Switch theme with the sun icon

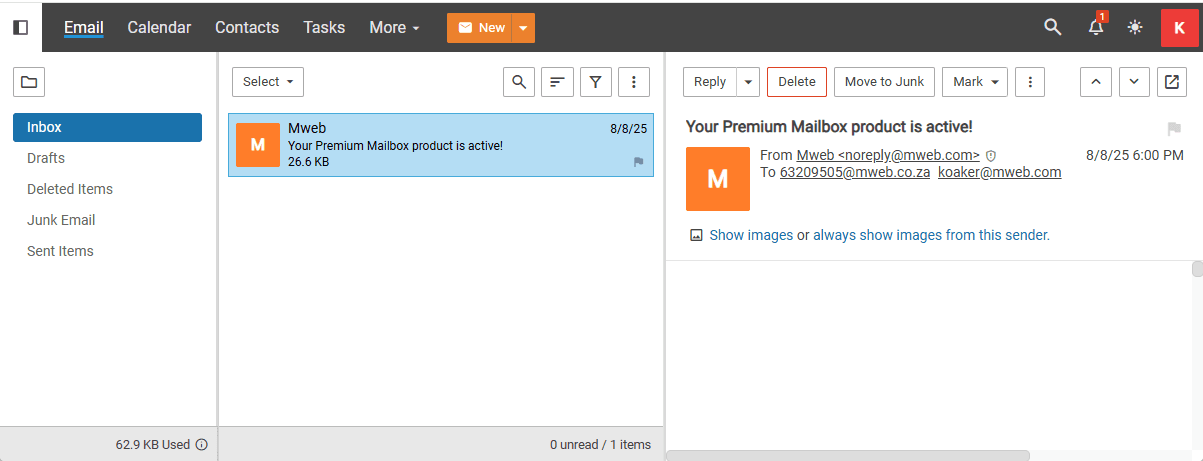[1135, 27]
